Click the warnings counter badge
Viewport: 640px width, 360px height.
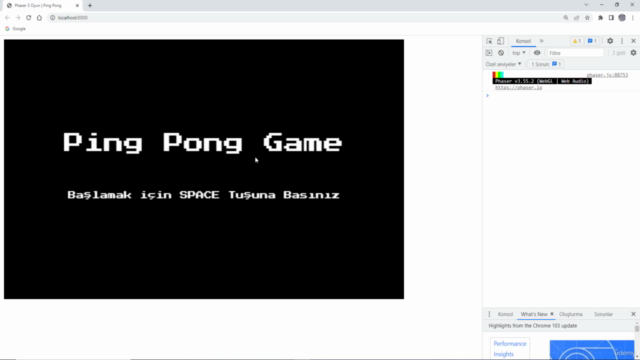pyautogui.click(x=576, y=41)
